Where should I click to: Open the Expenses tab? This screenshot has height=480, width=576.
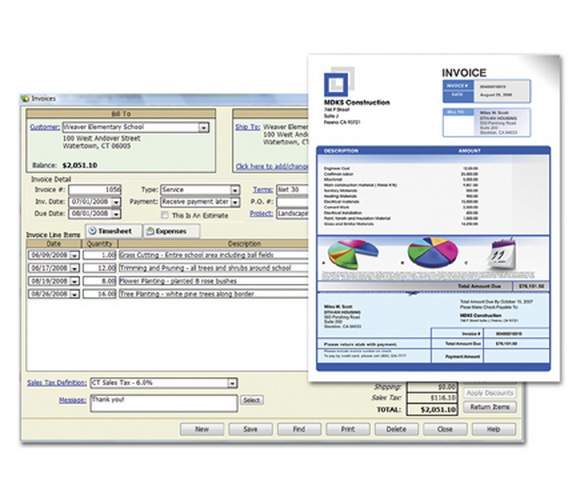171,231
